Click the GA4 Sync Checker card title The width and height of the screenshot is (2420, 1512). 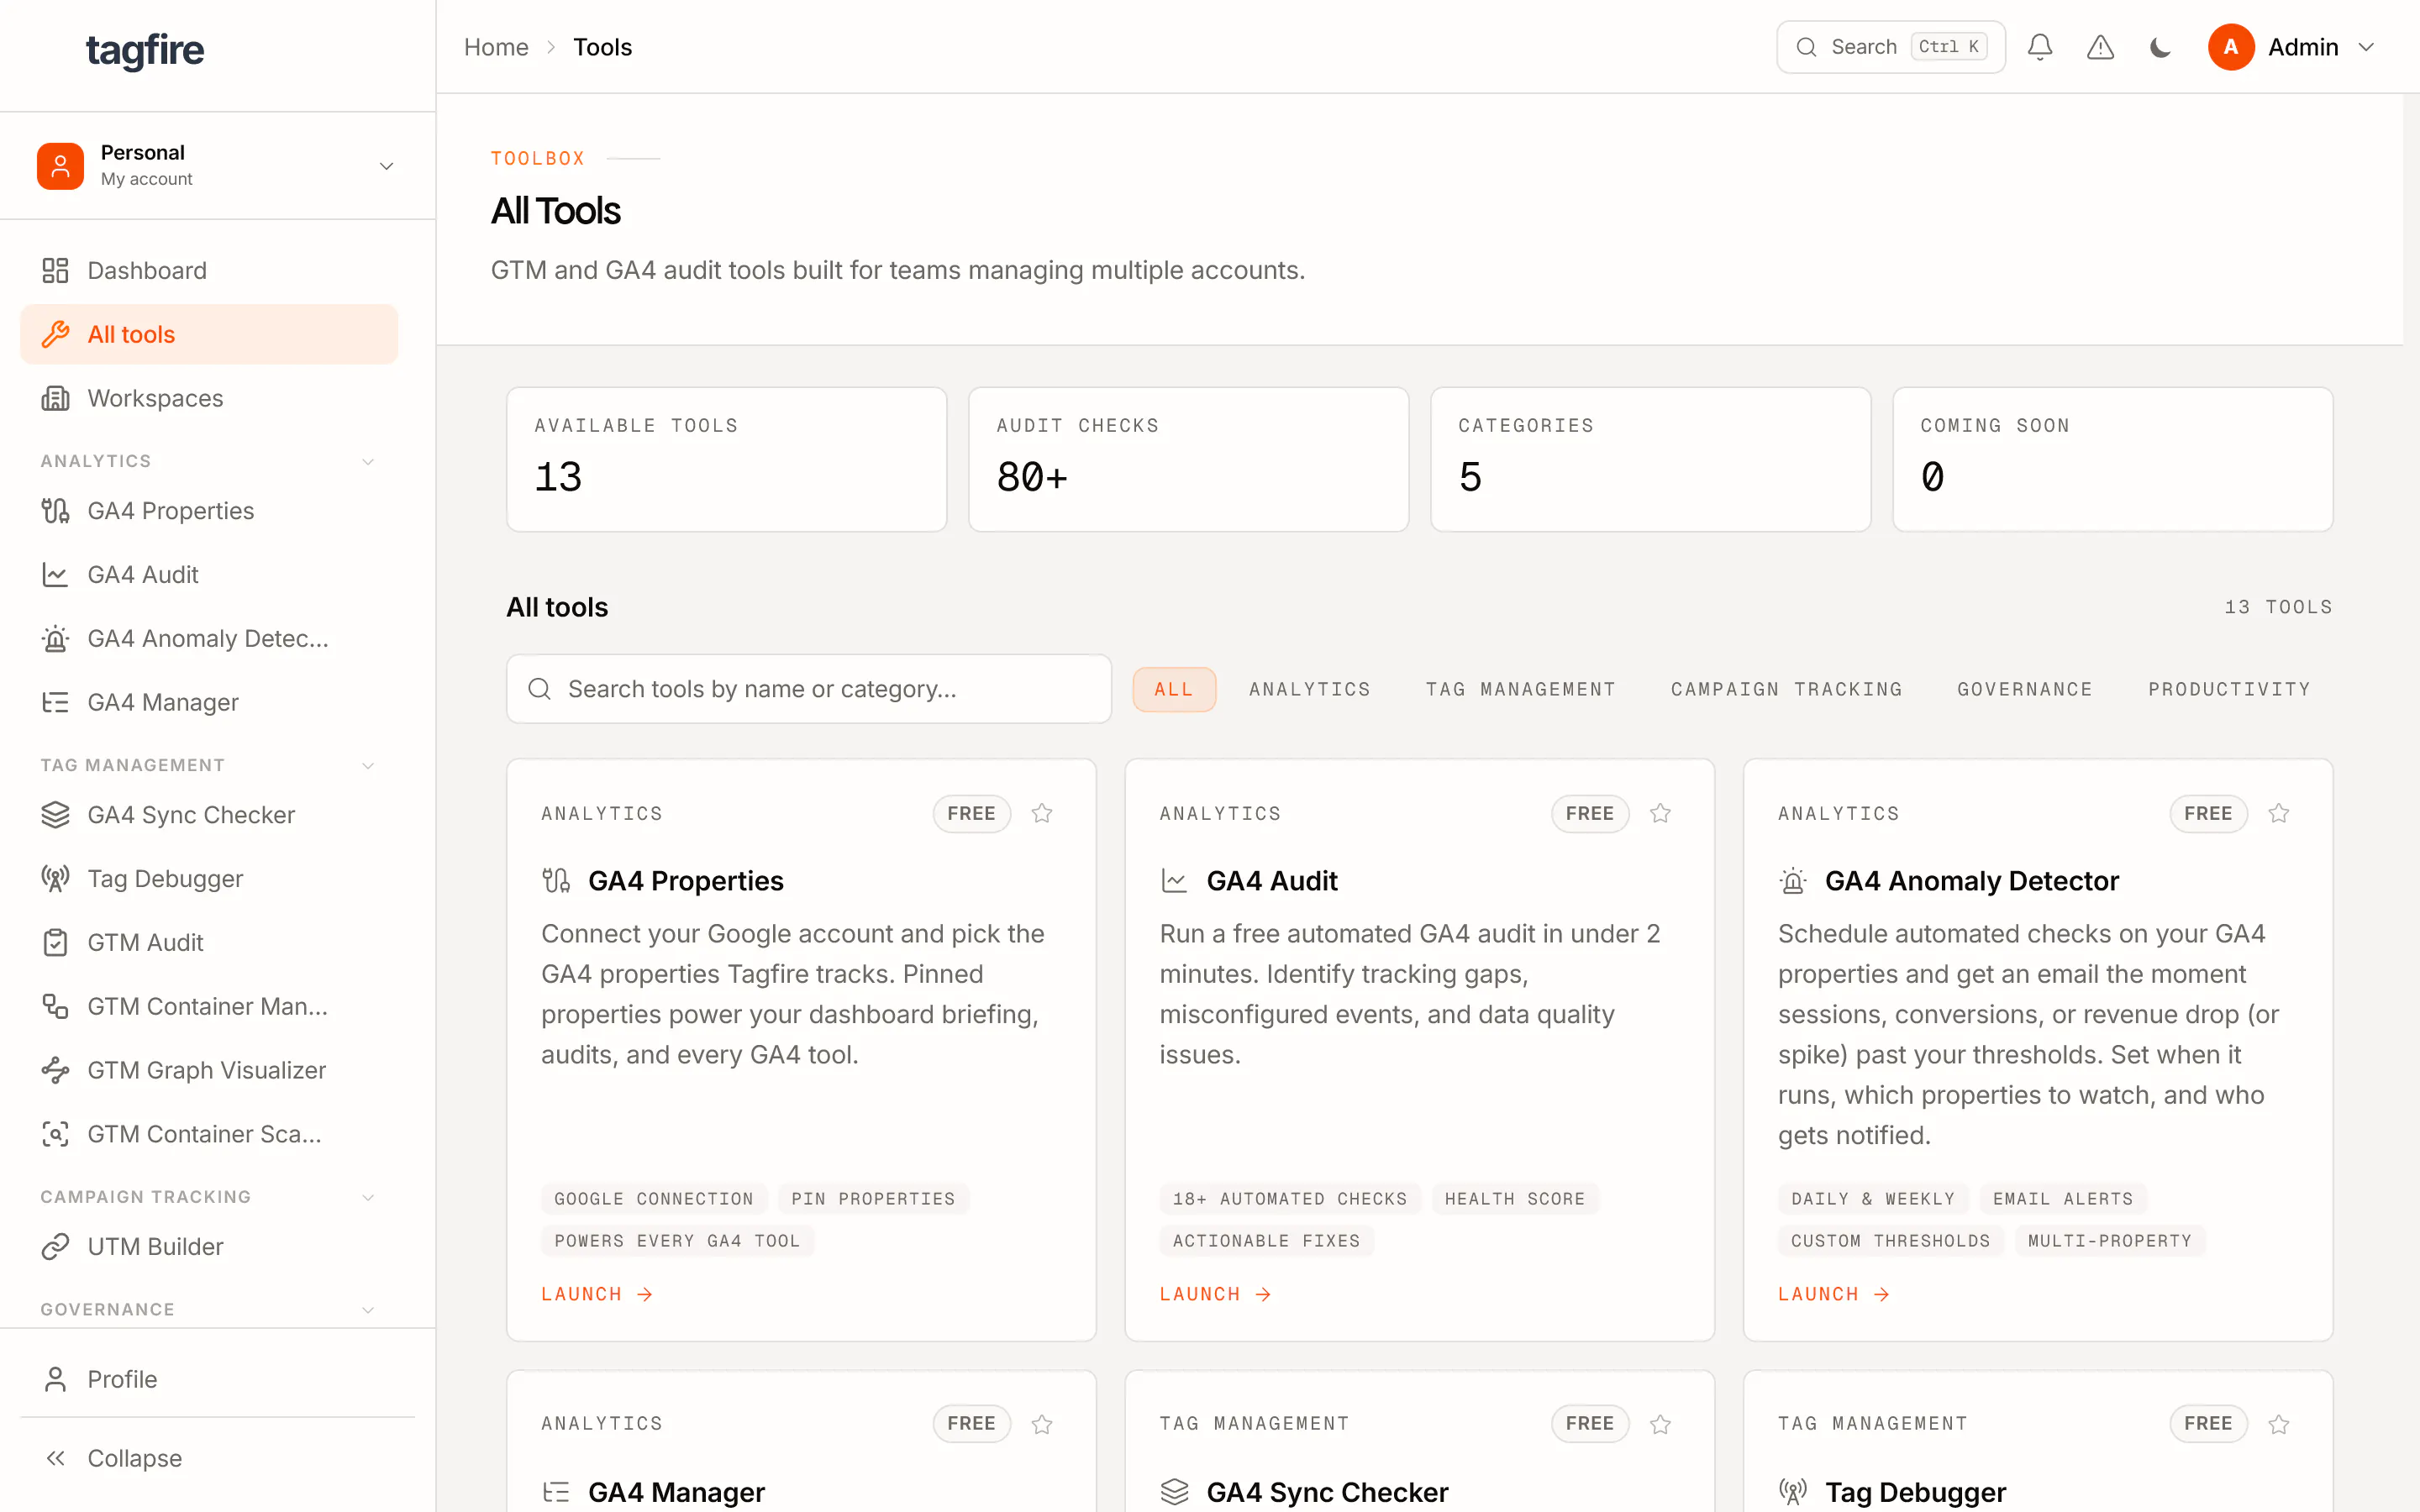click(x=1327, y=1492)
